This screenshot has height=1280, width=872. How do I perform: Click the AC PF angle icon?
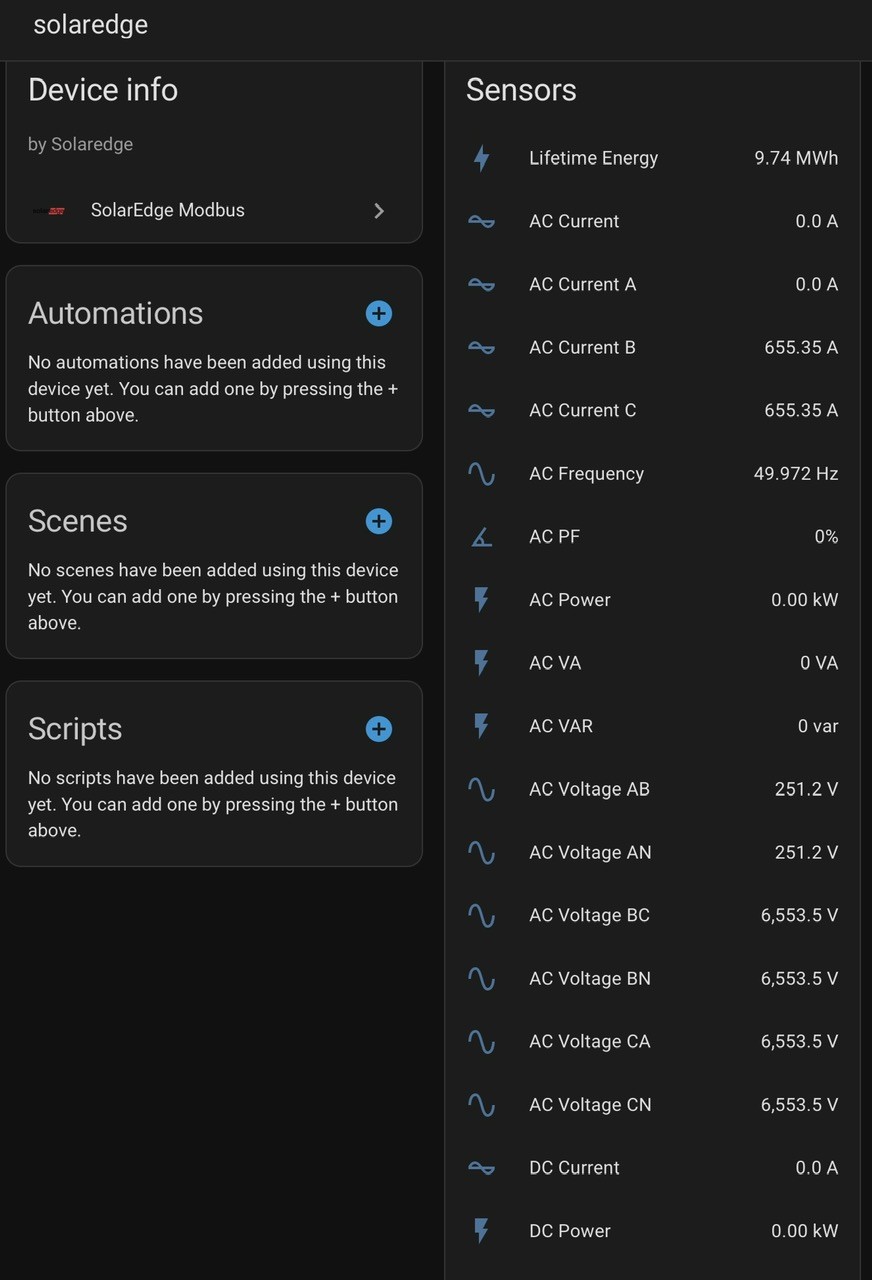point(482,537)
